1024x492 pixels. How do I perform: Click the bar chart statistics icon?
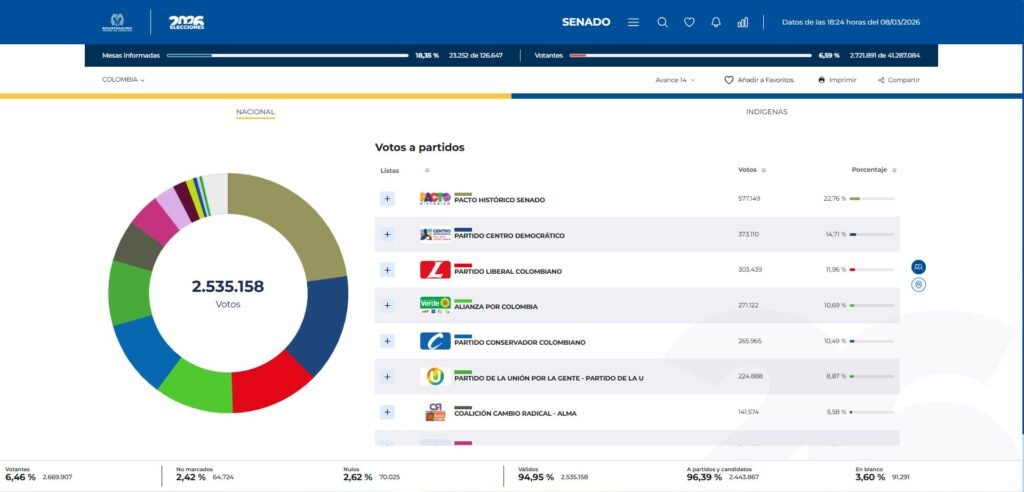click(x=742, y=22)
